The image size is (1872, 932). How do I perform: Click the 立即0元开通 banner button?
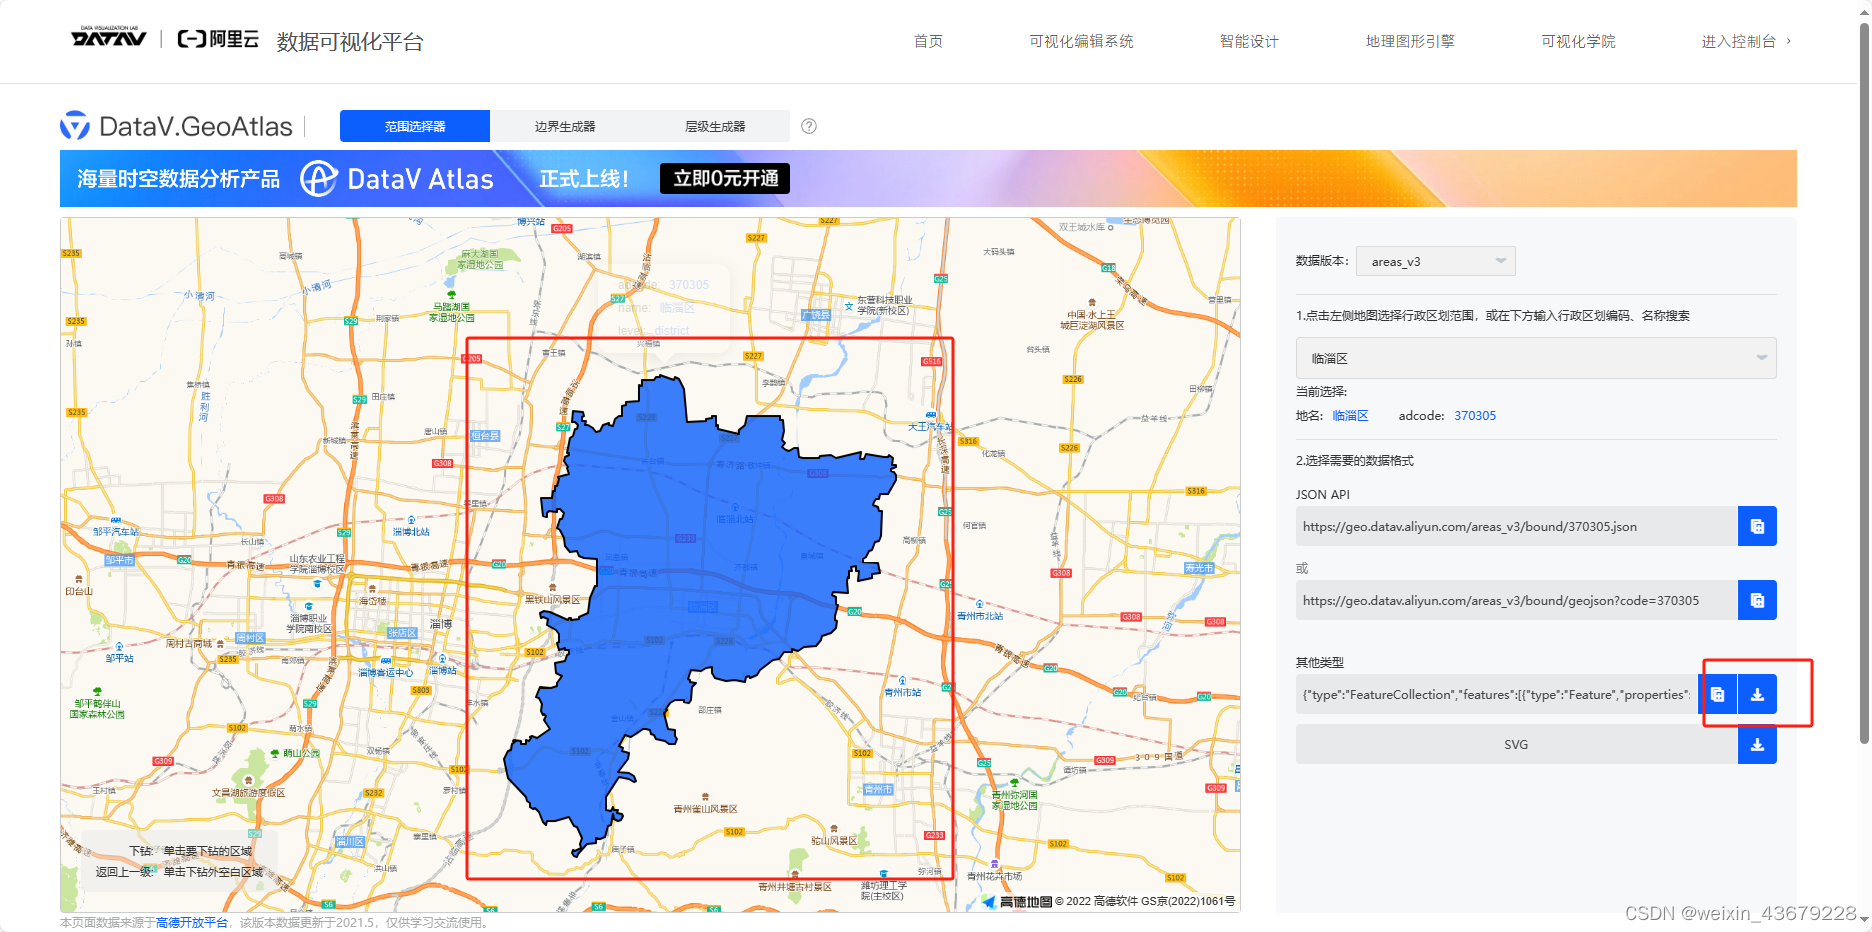[725, 178]
